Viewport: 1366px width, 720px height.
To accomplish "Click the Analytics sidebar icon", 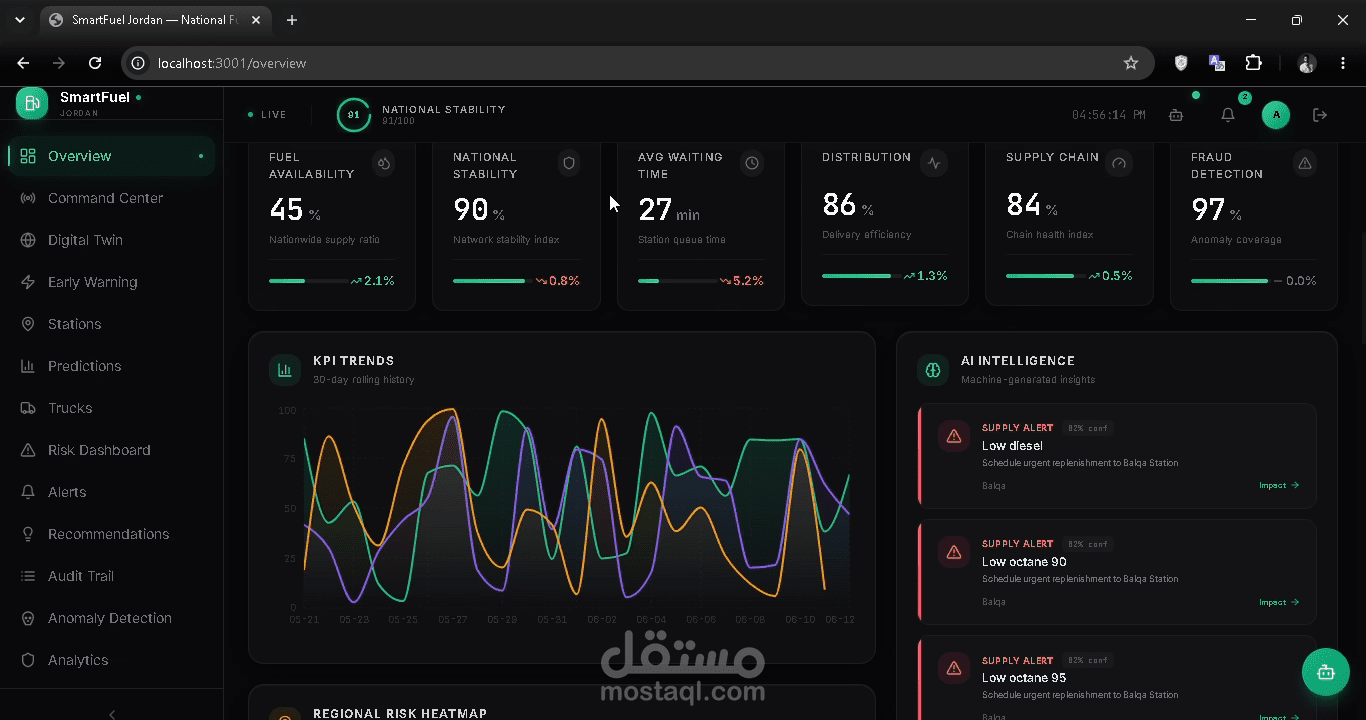I will click(28, 660).
